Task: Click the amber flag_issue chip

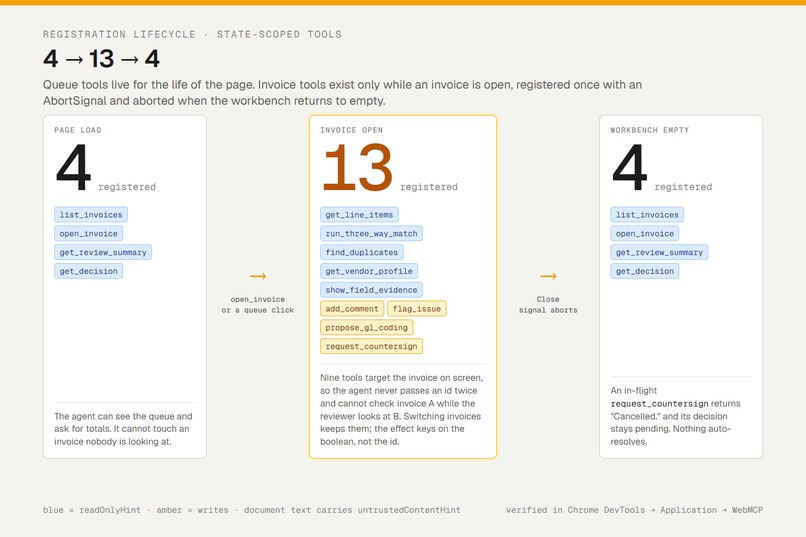Action: click(417, 309)
